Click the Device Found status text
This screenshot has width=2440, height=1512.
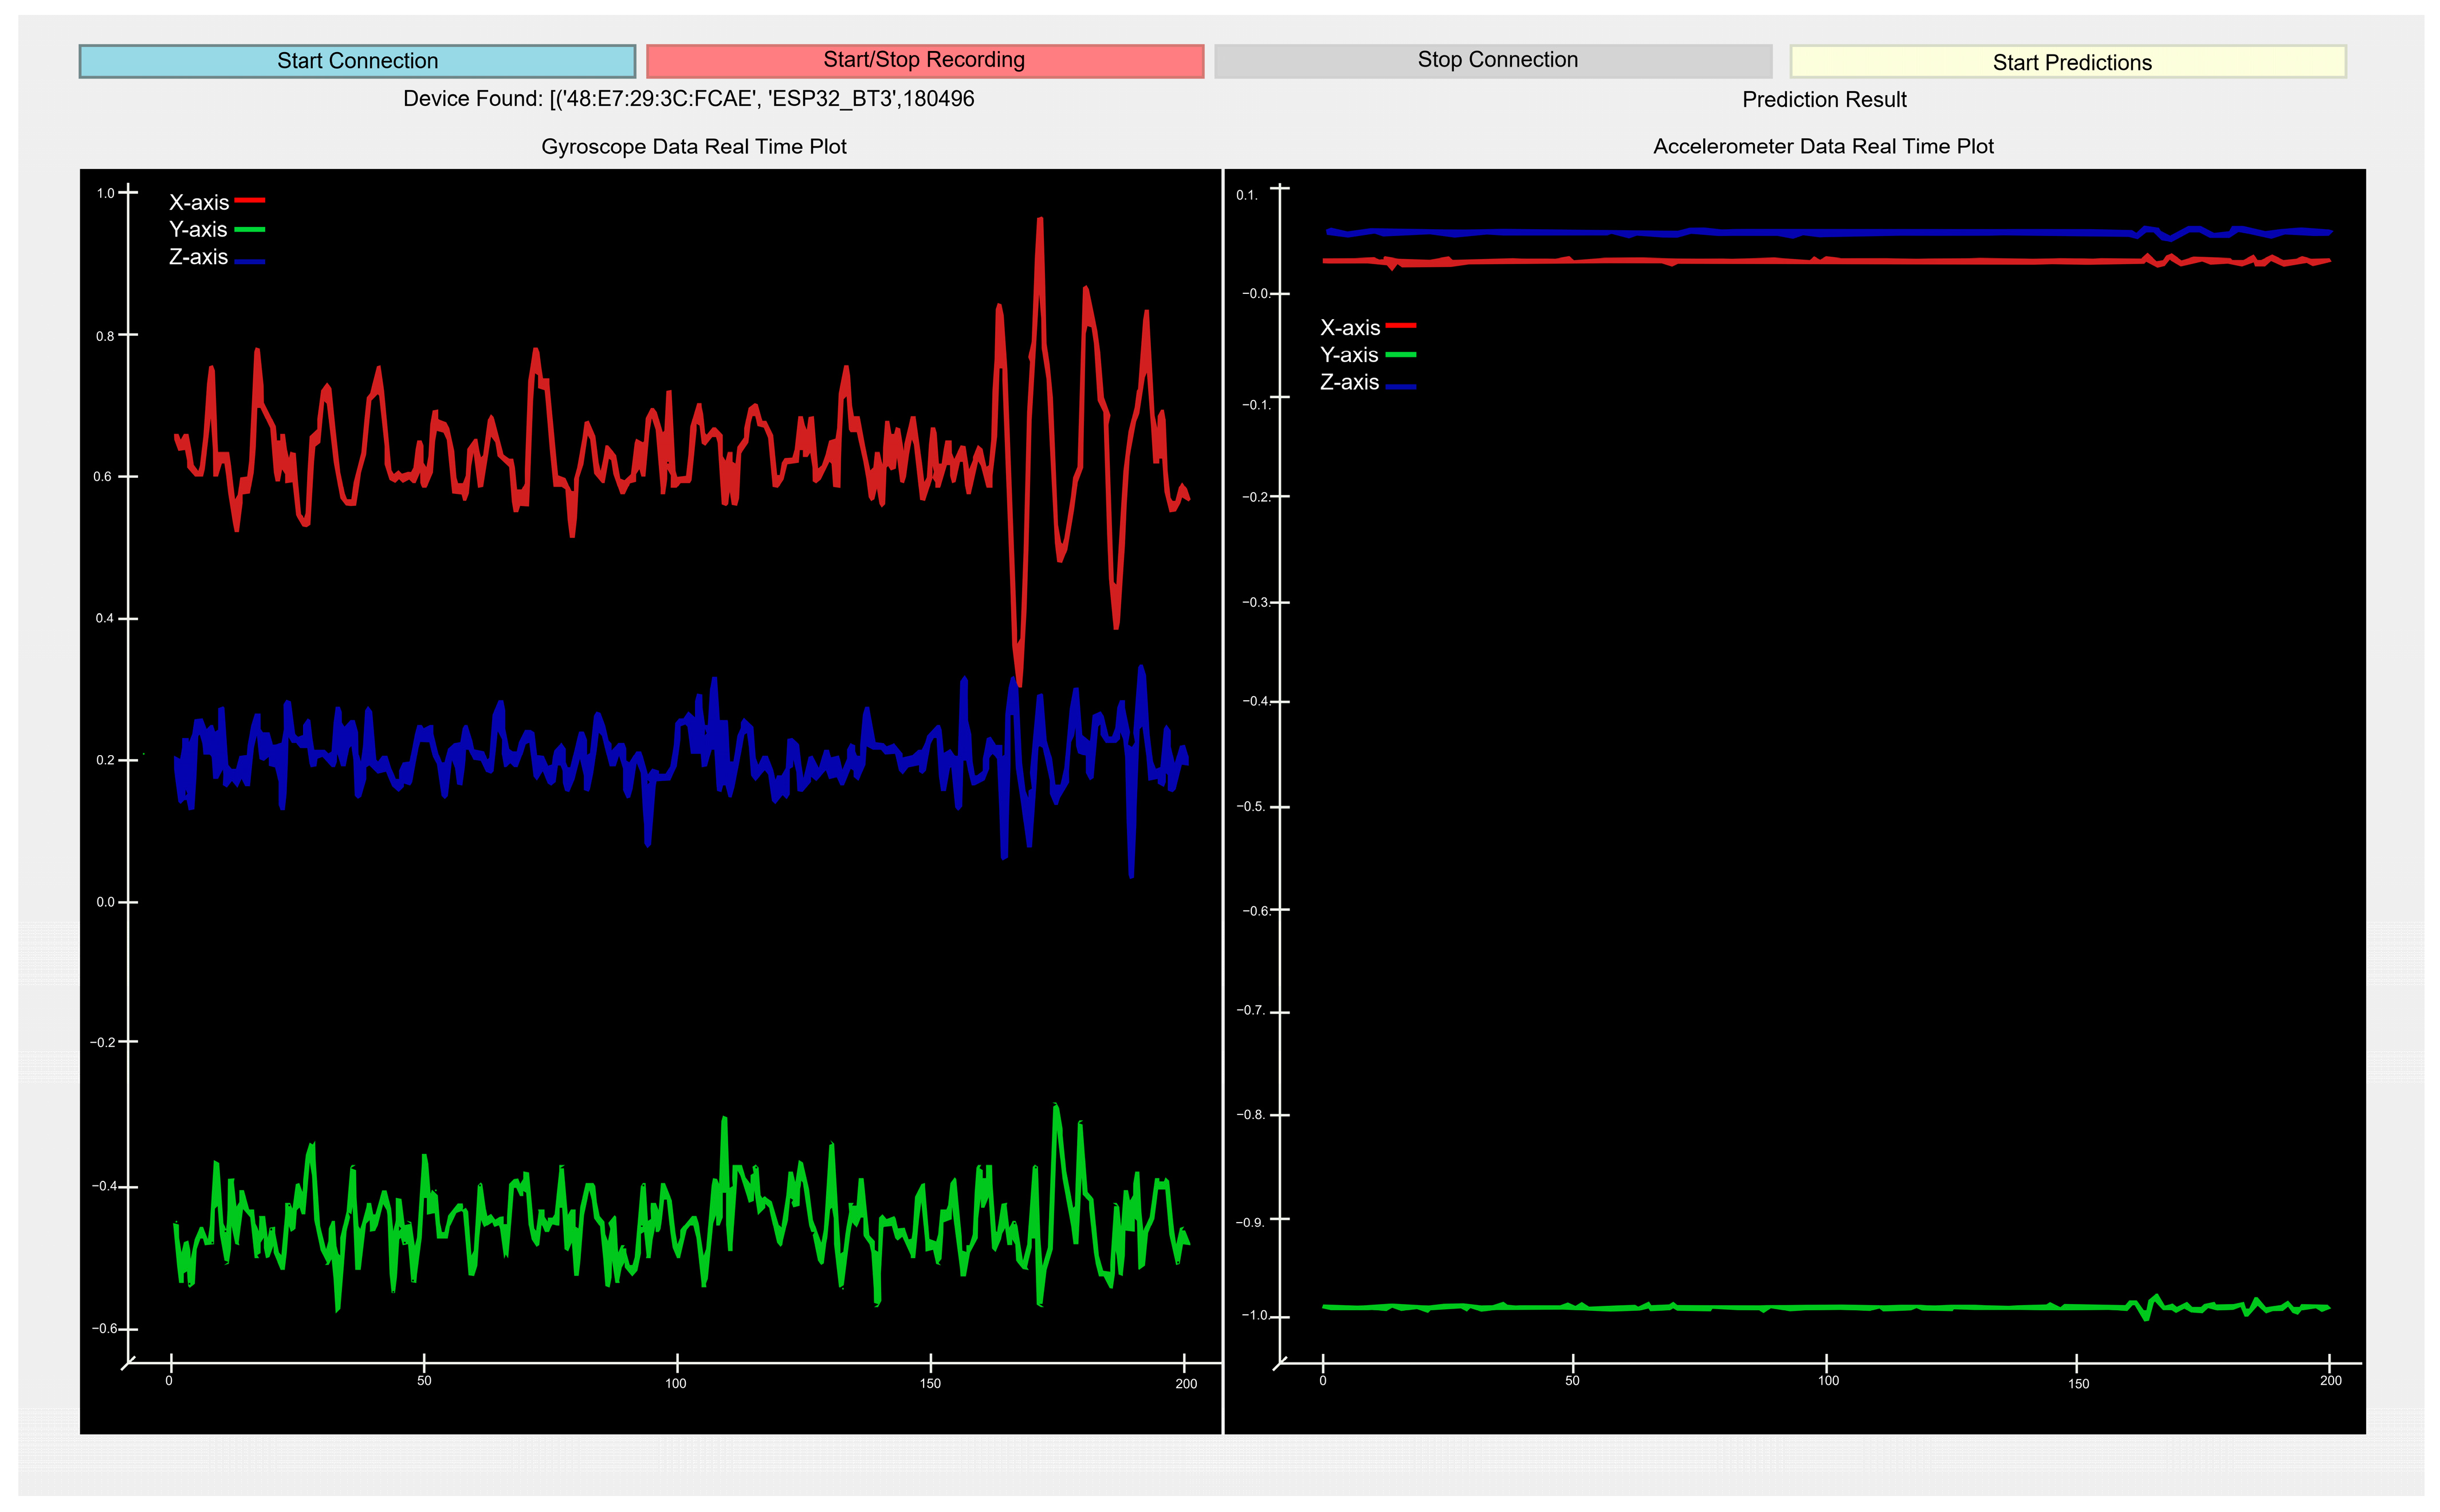(x=688, y=98)
